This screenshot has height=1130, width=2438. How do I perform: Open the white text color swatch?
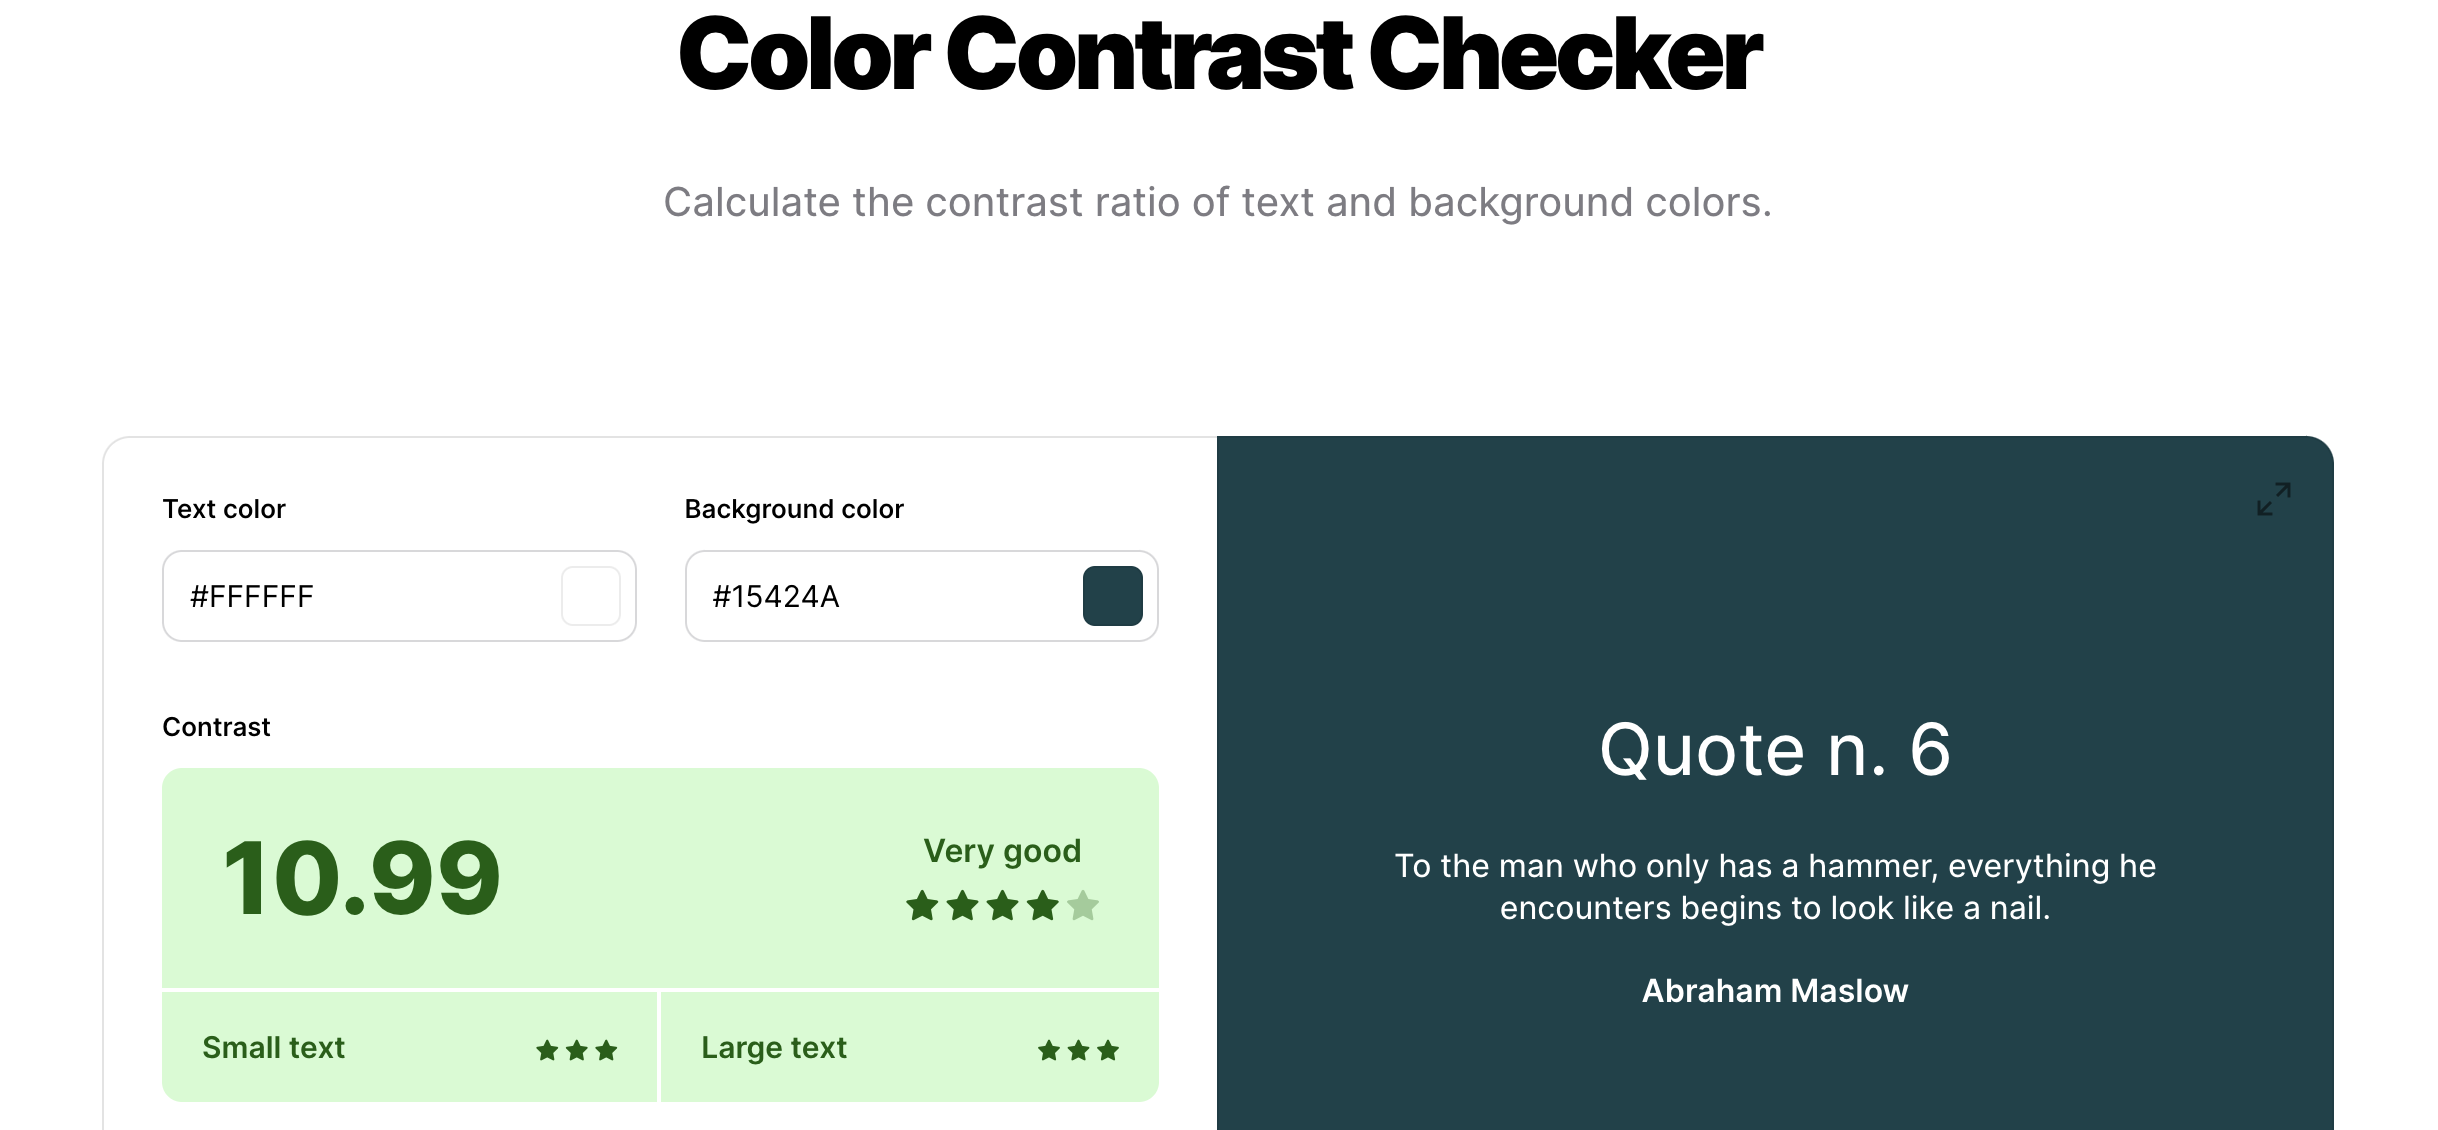click(591, 596)
